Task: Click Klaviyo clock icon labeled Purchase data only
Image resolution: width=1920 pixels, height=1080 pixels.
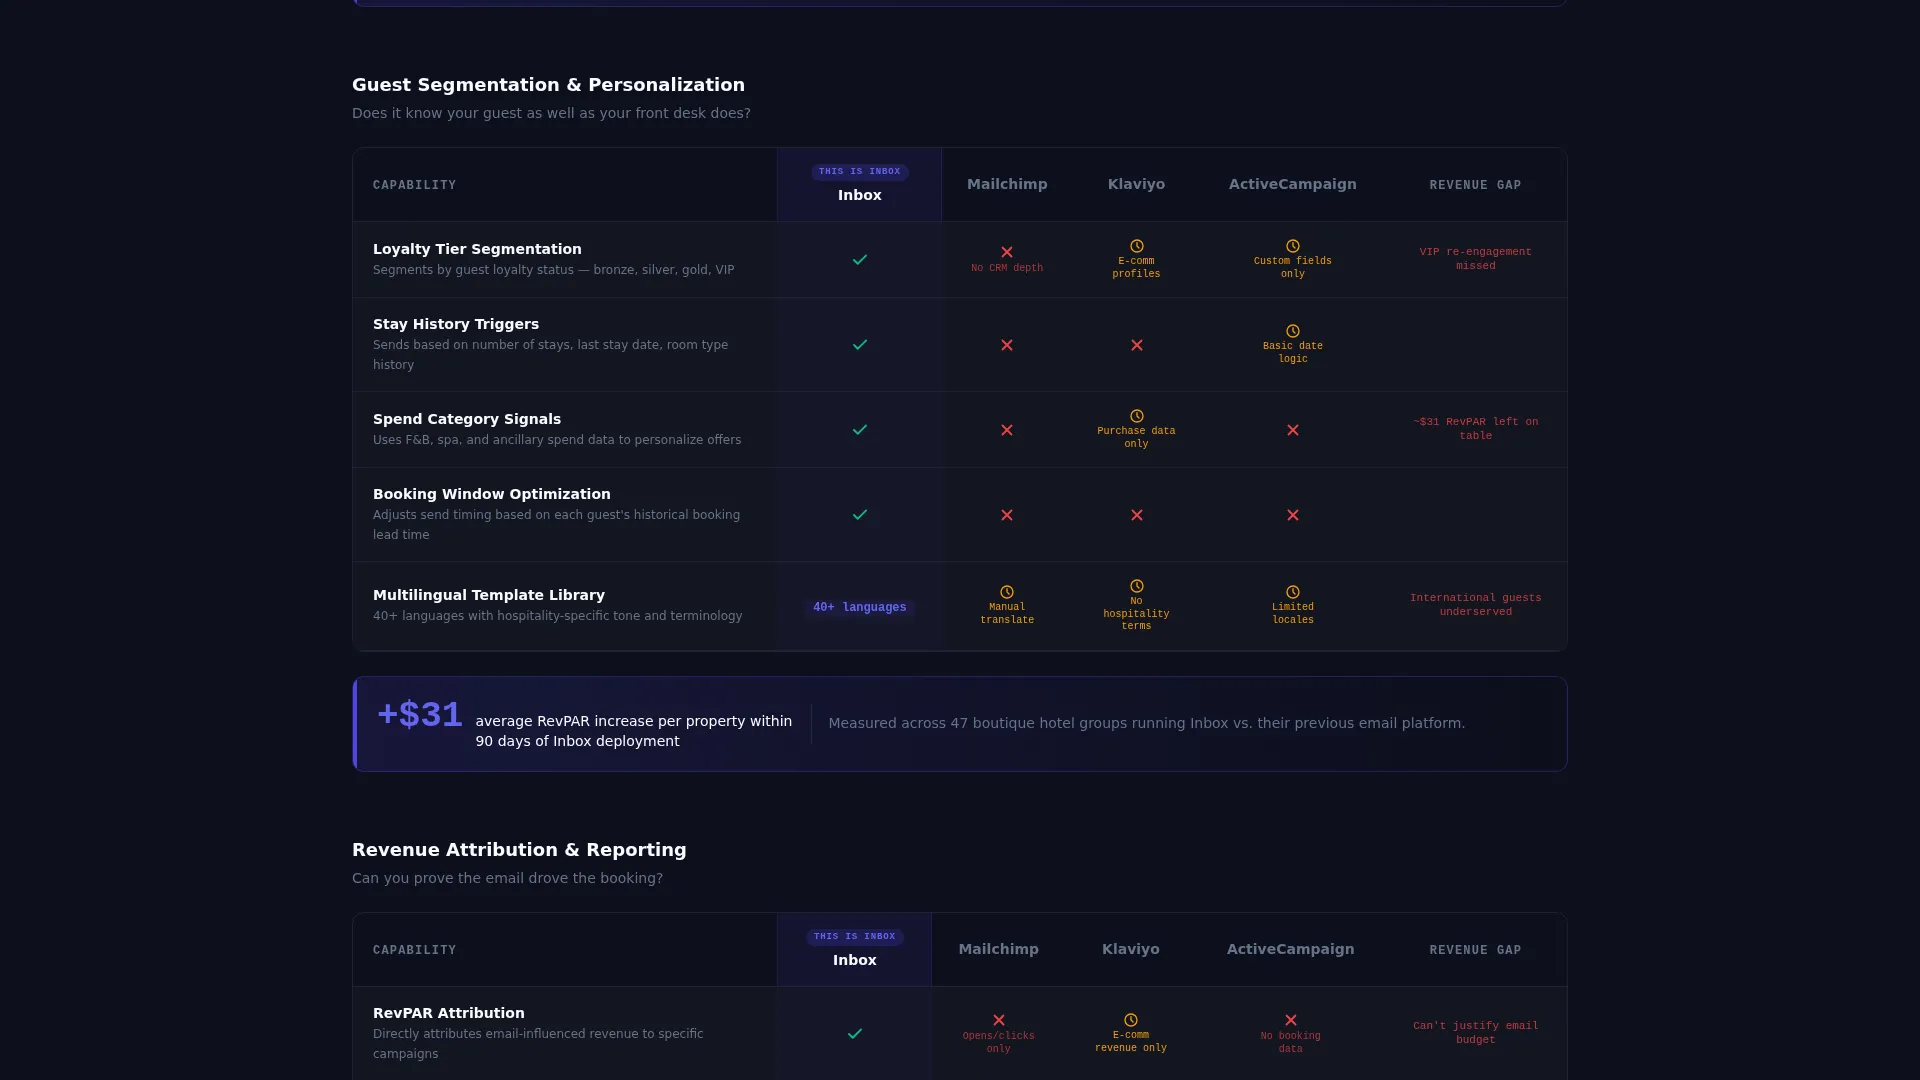Action: coord(1136,416)
